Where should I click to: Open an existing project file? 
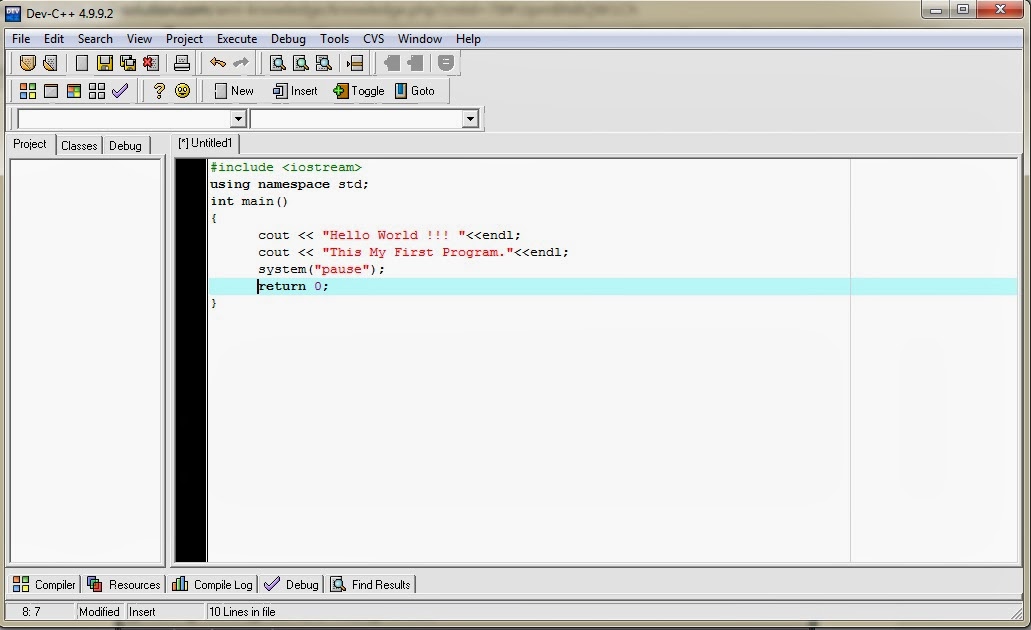point(49,62)
